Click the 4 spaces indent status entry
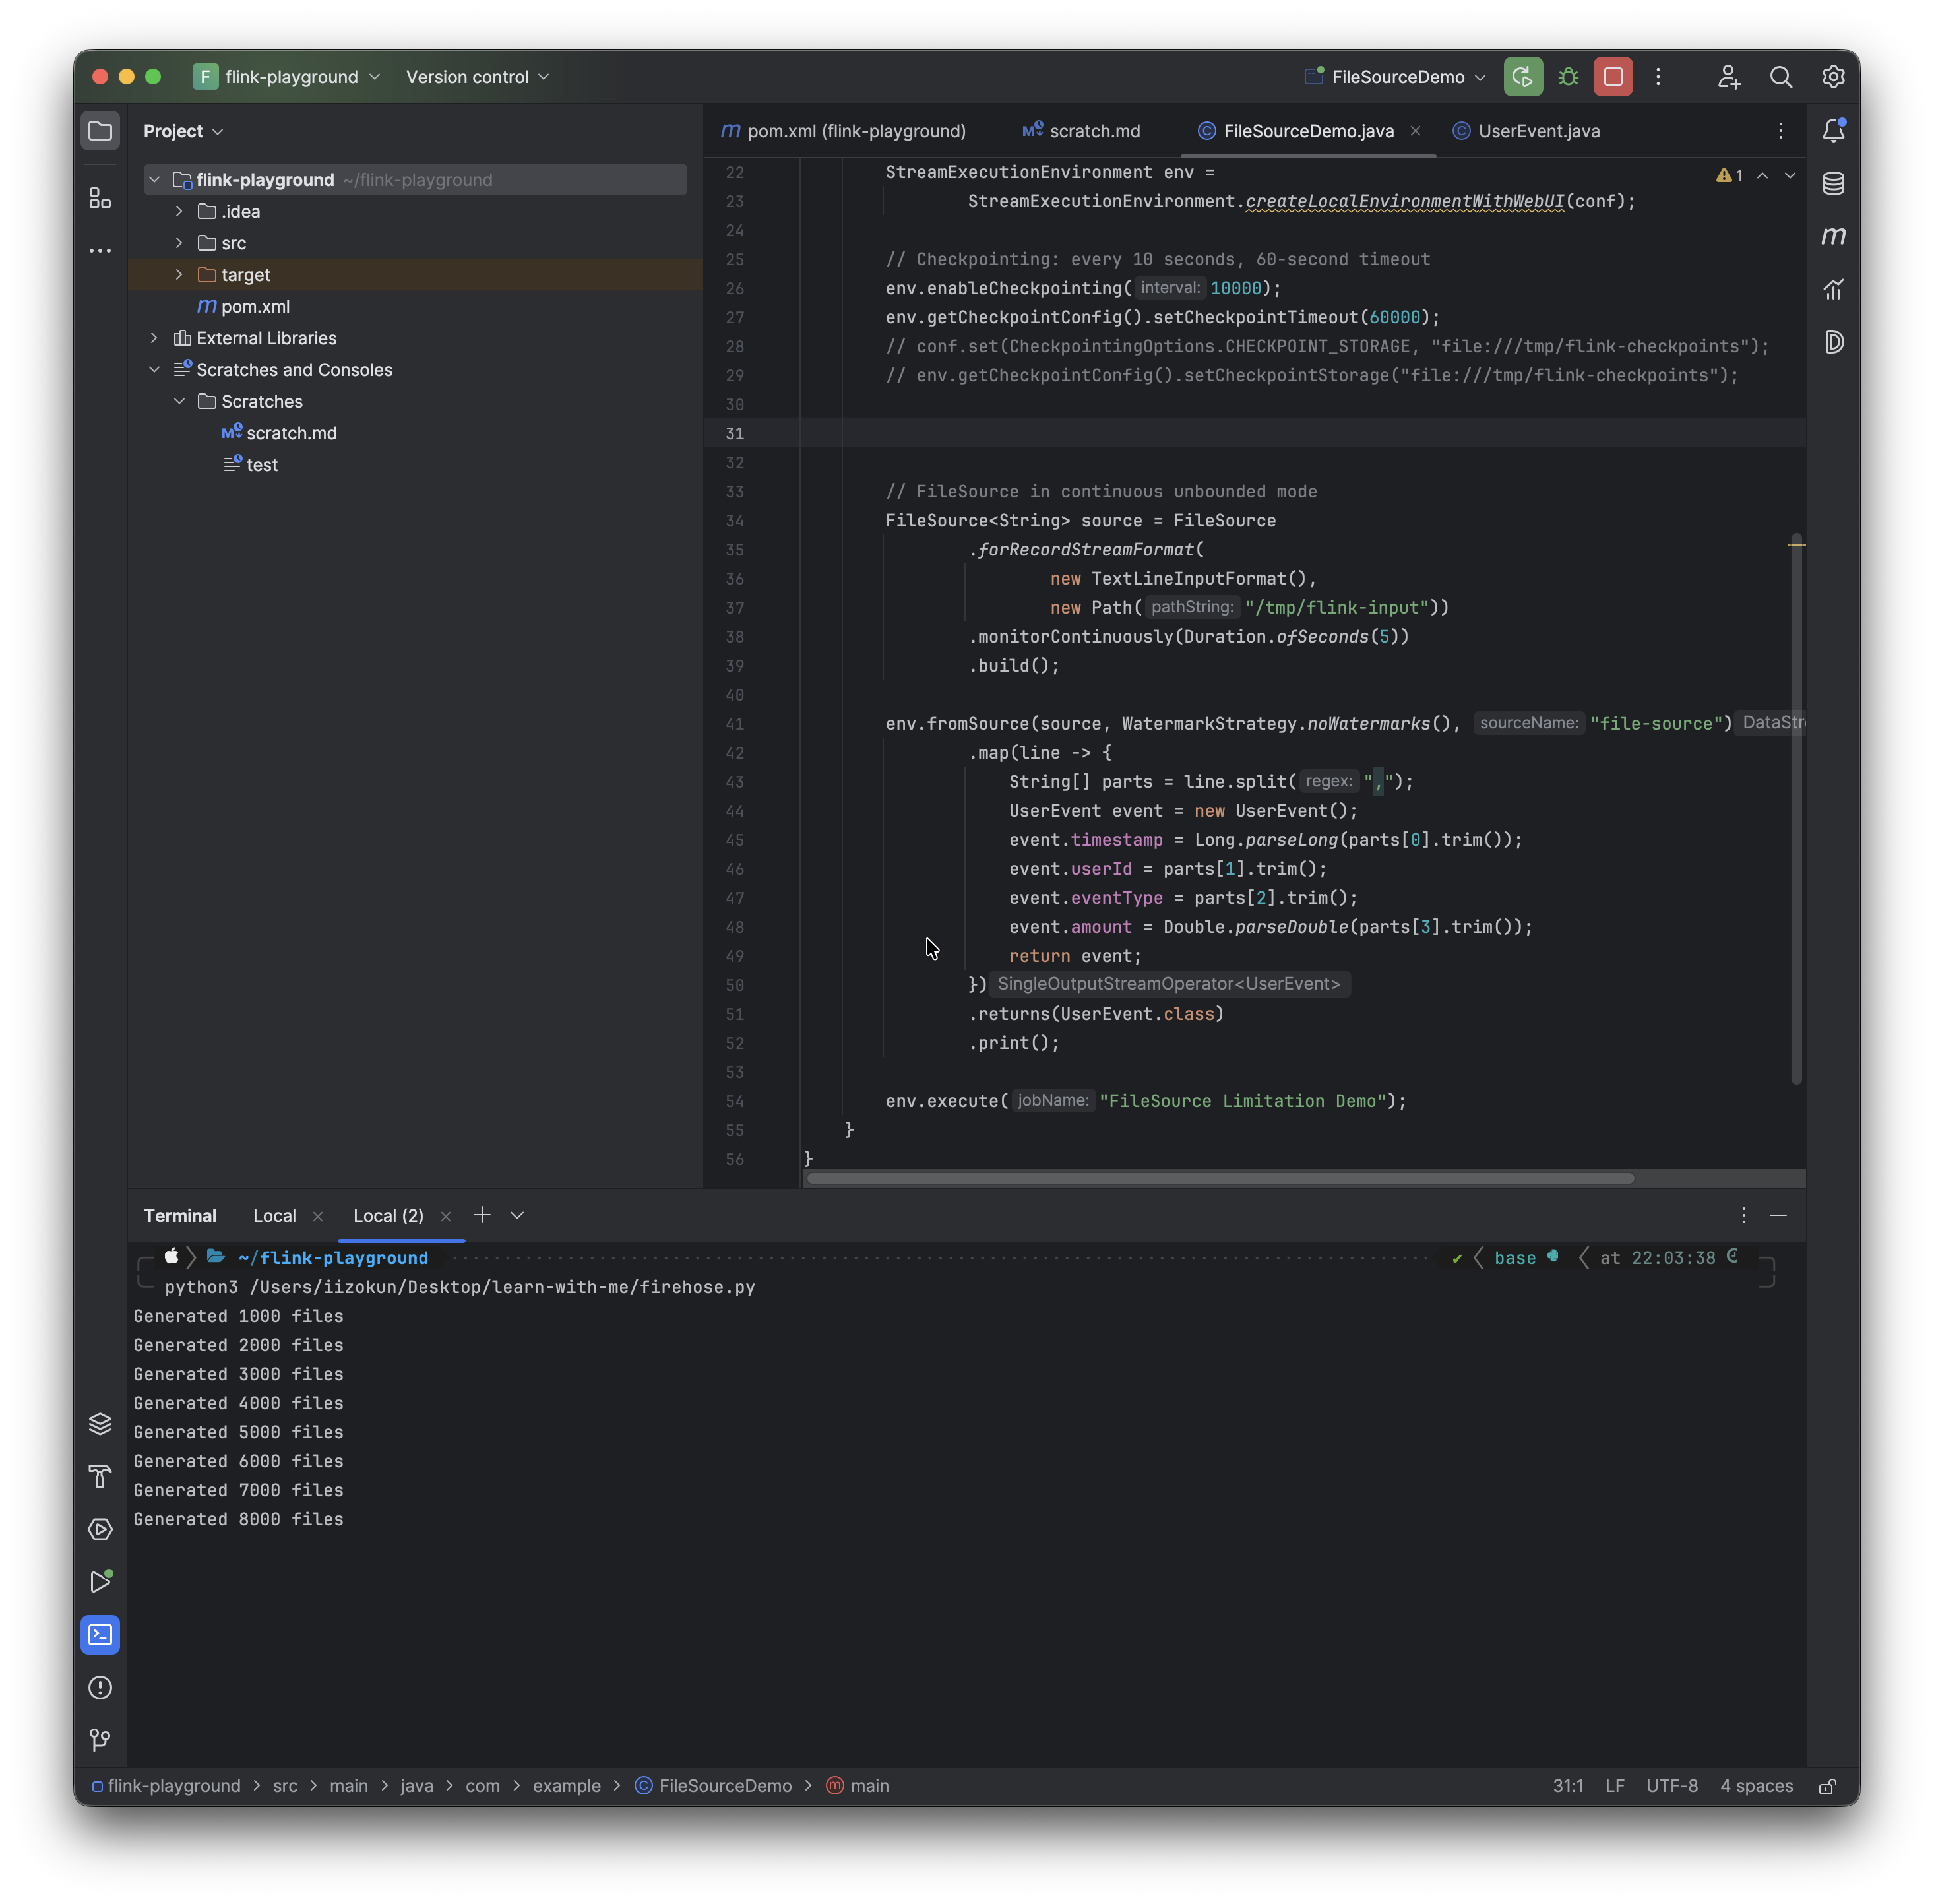 pos(1755,1786)
